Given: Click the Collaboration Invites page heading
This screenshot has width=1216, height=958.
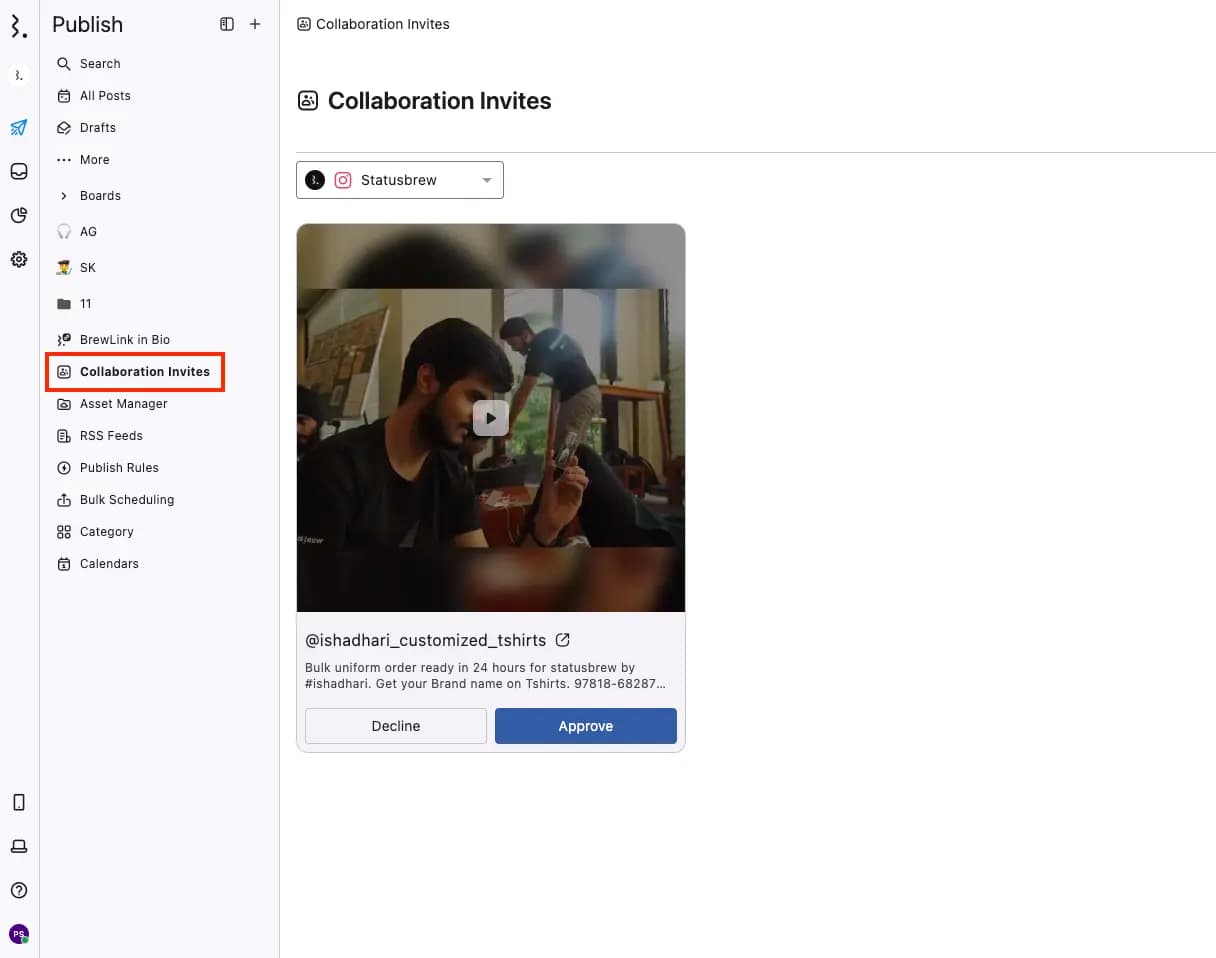Looking at the screenshot, I should pyautogui.click(x=440, y=101).
